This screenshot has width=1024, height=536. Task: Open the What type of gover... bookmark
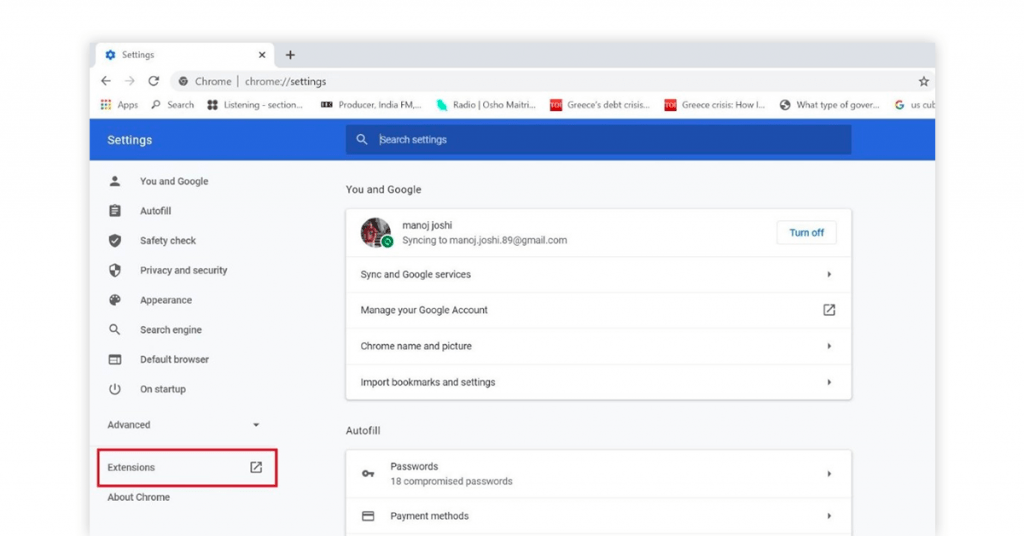(829, 104)
